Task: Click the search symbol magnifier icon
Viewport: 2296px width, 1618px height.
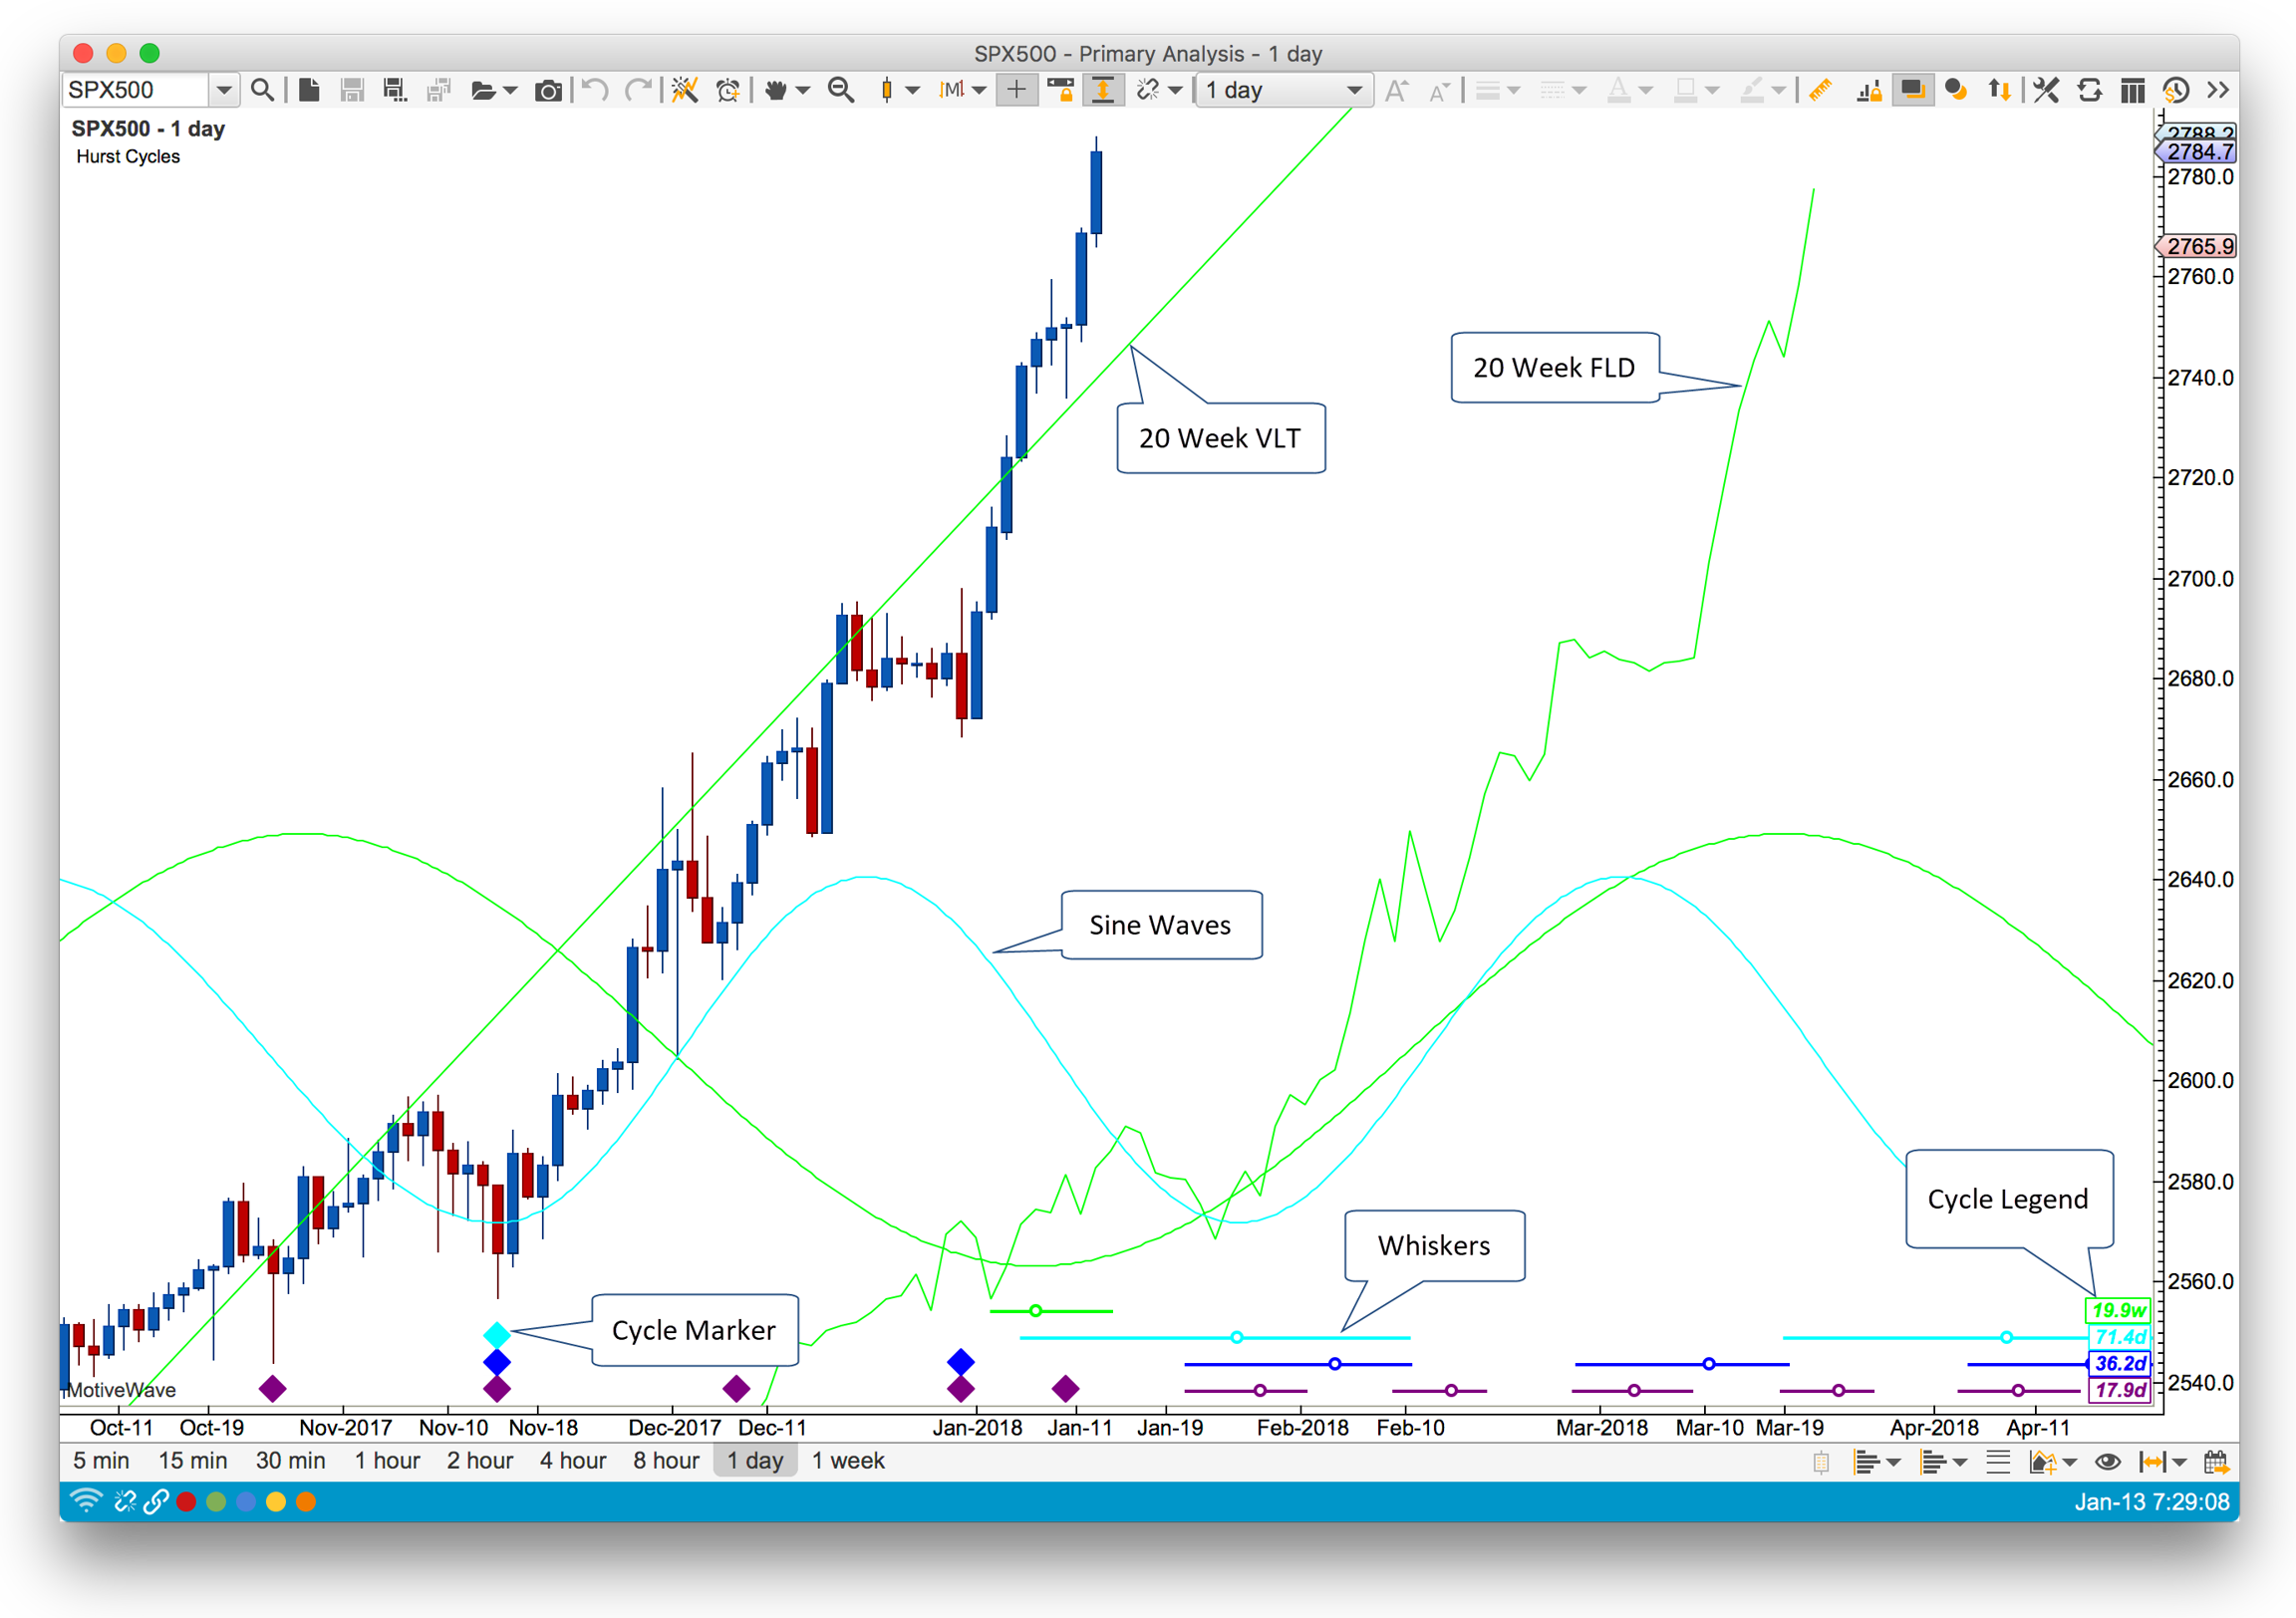Action: pyautogui.click(x=262, y=91)
